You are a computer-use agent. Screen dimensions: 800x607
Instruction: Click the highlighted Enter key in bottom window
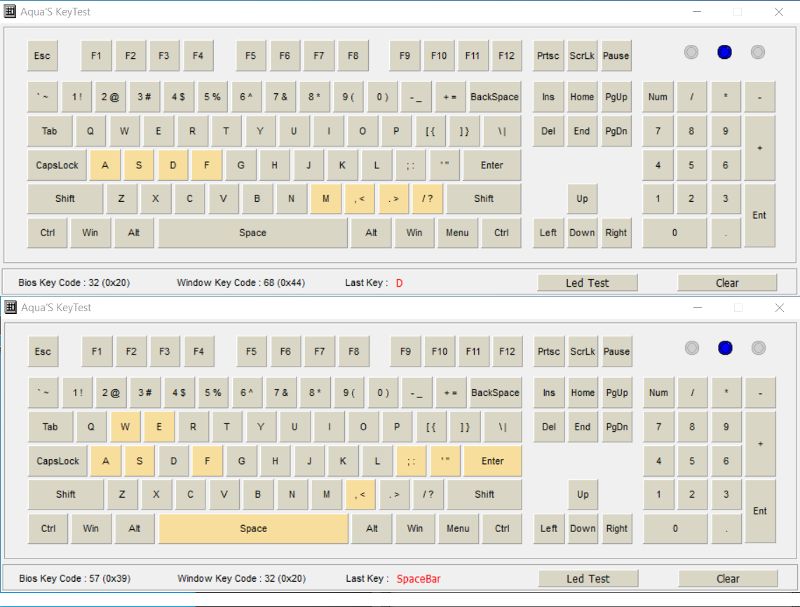[x=492, y=461]
